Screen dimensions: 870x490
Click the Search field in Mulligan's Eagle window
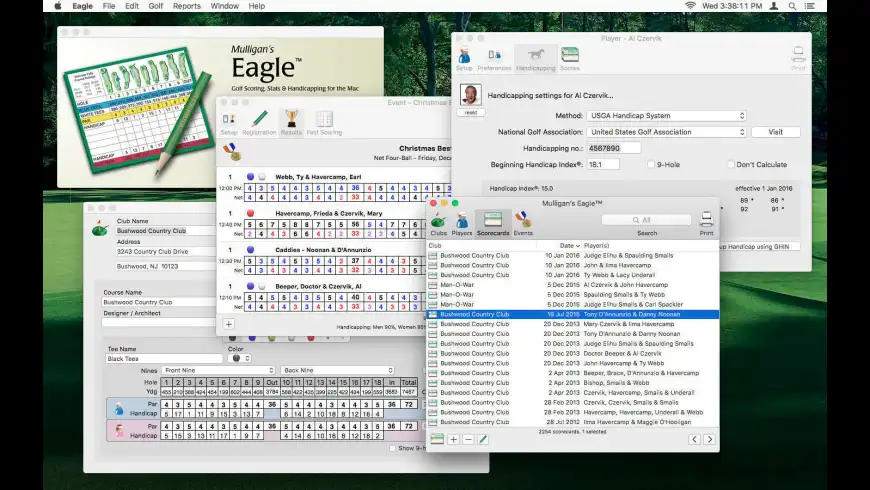(646, 220)
